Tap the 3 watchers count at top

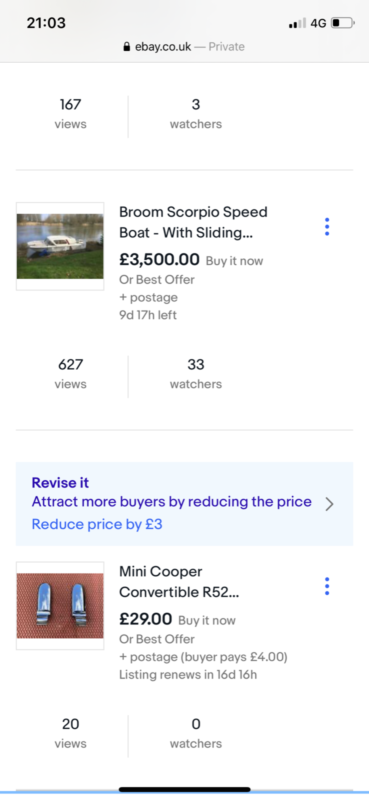point(196,114)
